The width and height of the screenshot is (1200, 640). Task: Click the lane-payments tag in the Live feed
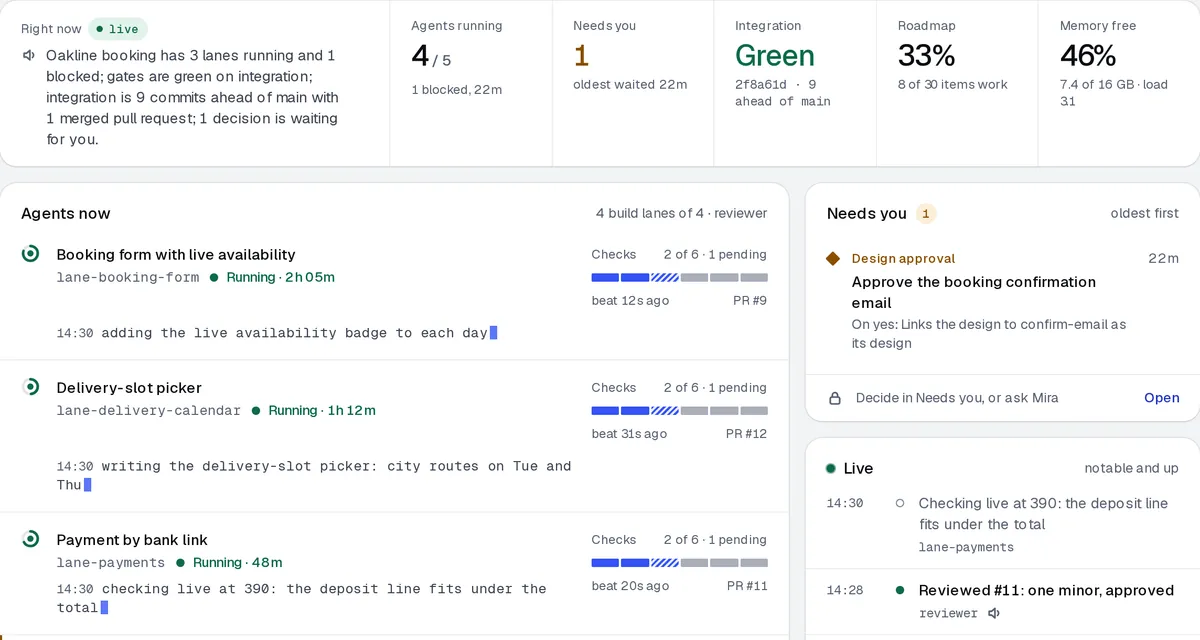click(x=966, y=547)
